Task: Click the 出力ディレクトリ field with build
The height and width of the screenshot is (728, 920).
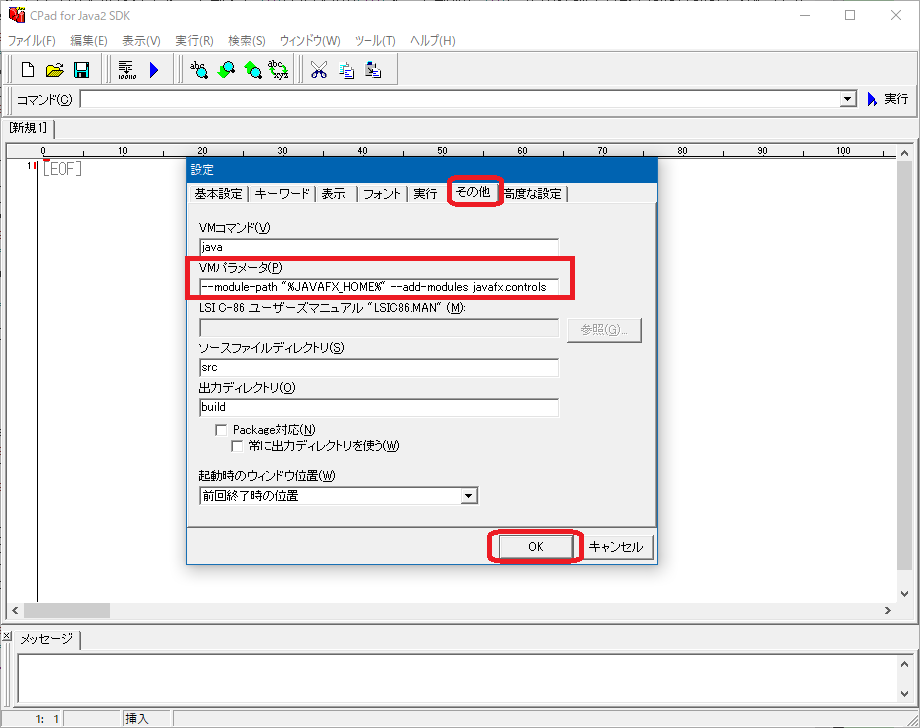Action: (379, 407)
